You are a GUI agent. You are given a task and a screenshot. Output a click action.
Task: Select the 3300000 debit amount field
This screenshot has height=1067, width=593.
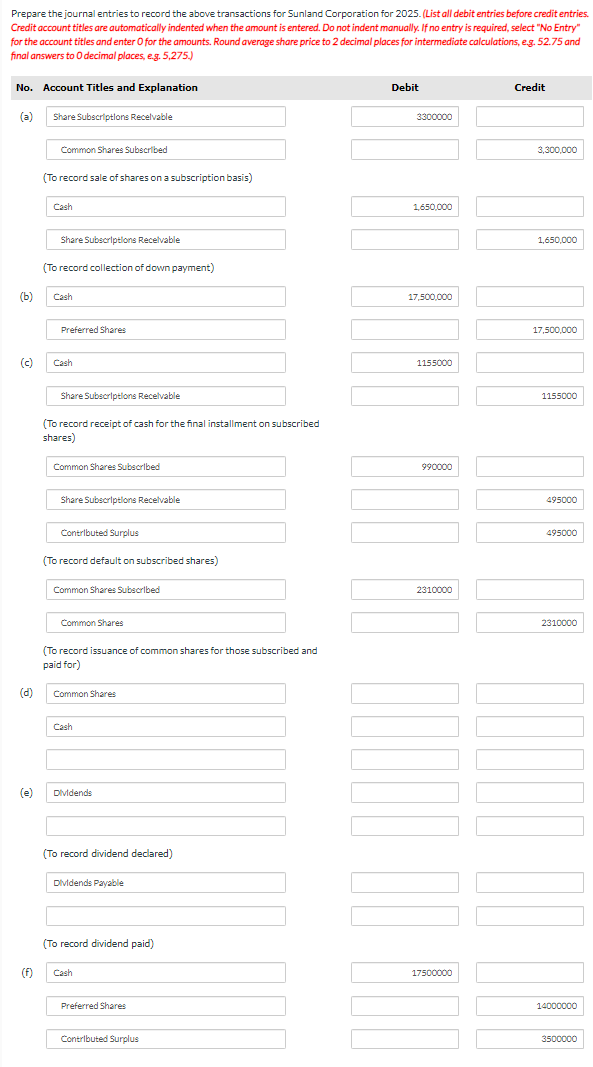(x=404, y=116)
